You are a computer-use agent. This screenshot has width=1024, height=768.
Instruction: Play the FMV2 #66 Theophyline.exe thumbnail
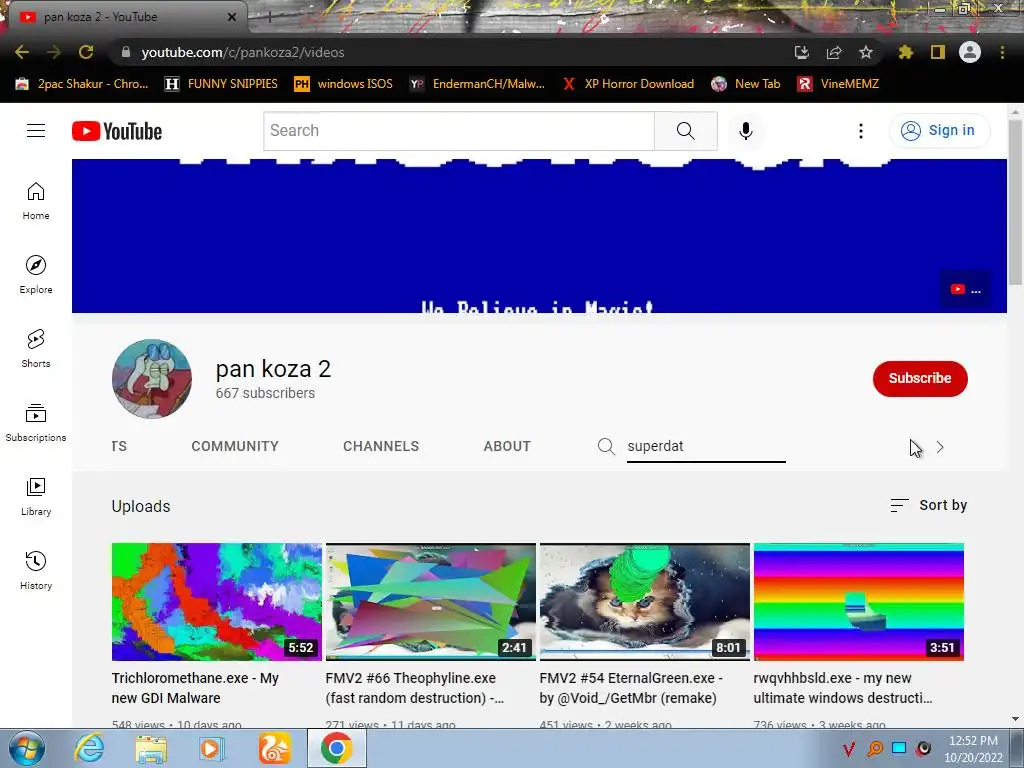click(x=431, y=602)
